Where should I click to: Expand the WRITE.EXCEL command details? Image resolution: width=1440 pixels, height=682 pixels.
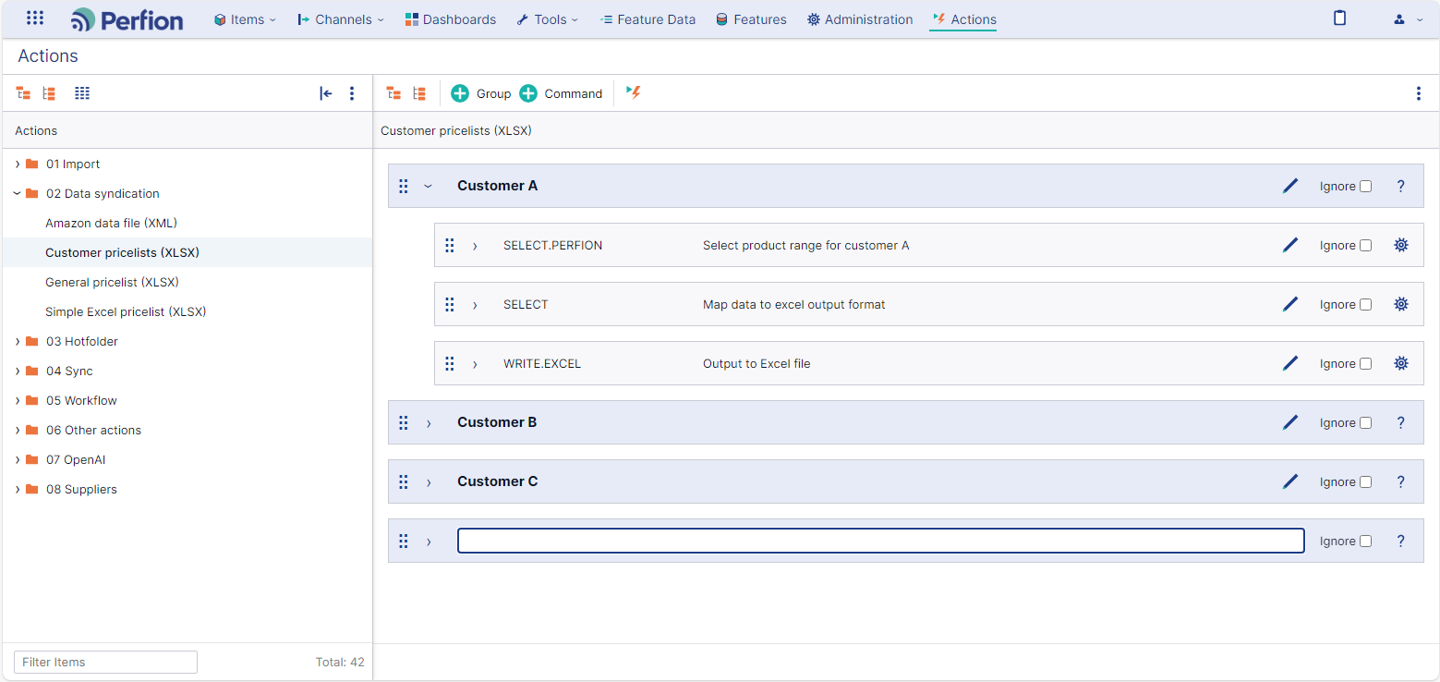click(475, 364)
